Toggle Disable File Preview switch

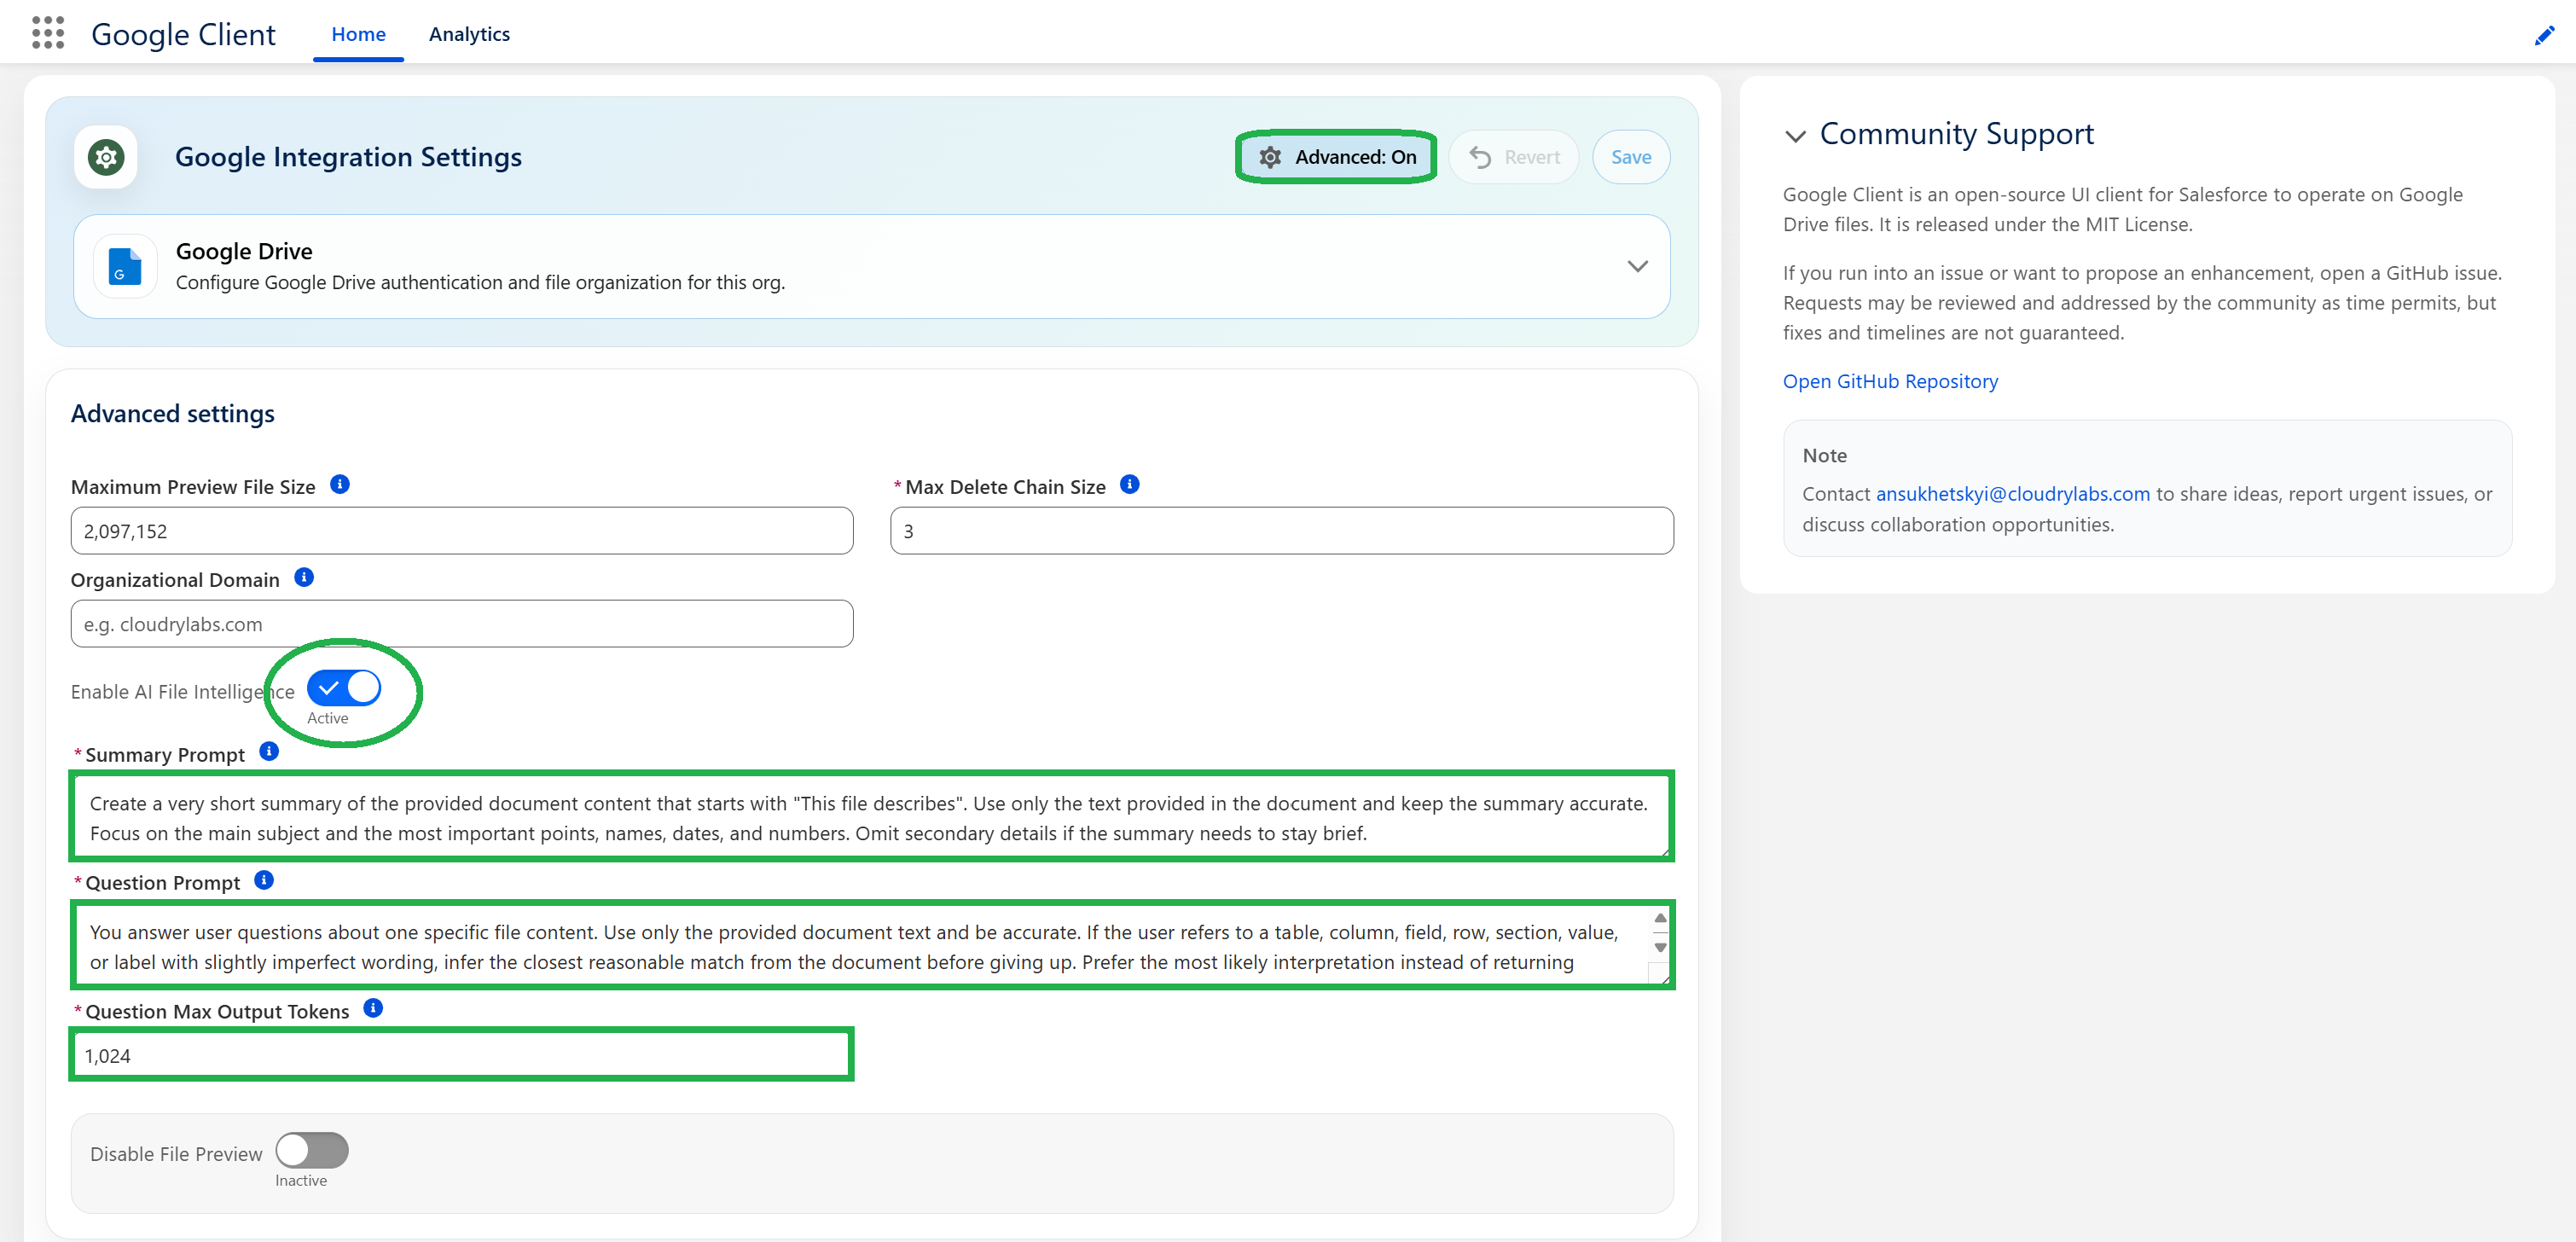click(x=312, y=1150)
